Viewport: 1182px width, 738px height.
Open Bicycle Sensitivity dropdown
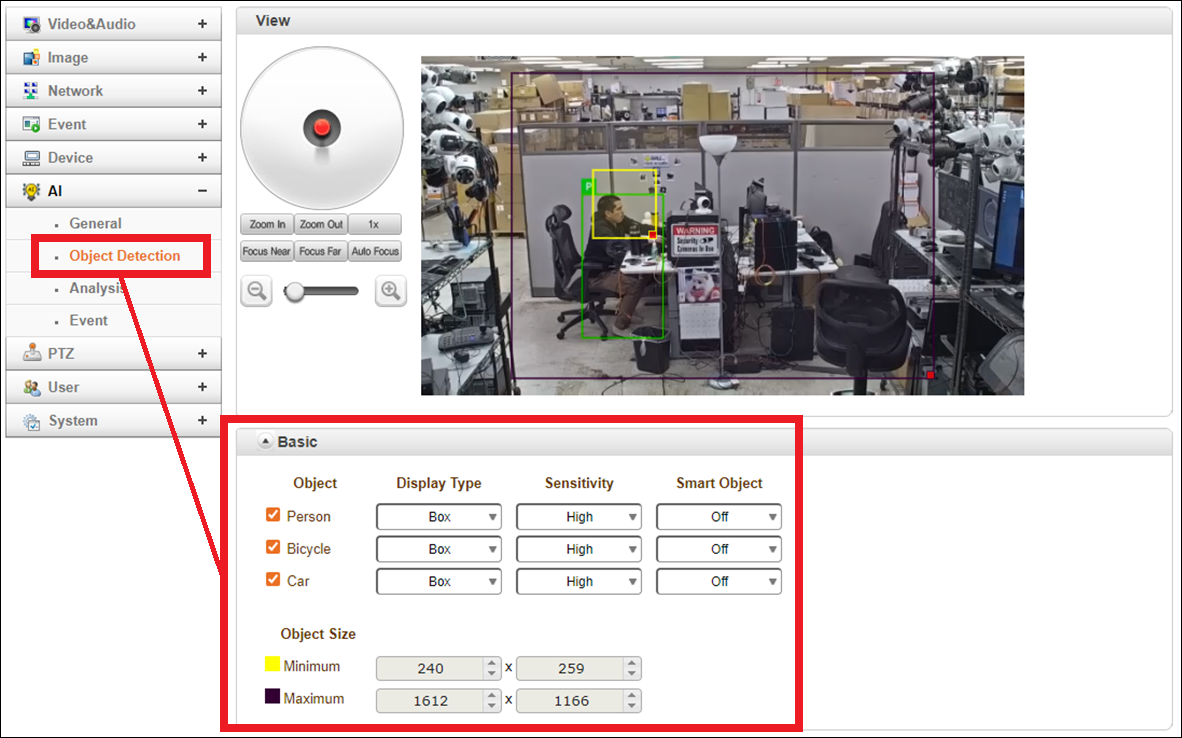[579, 550]
